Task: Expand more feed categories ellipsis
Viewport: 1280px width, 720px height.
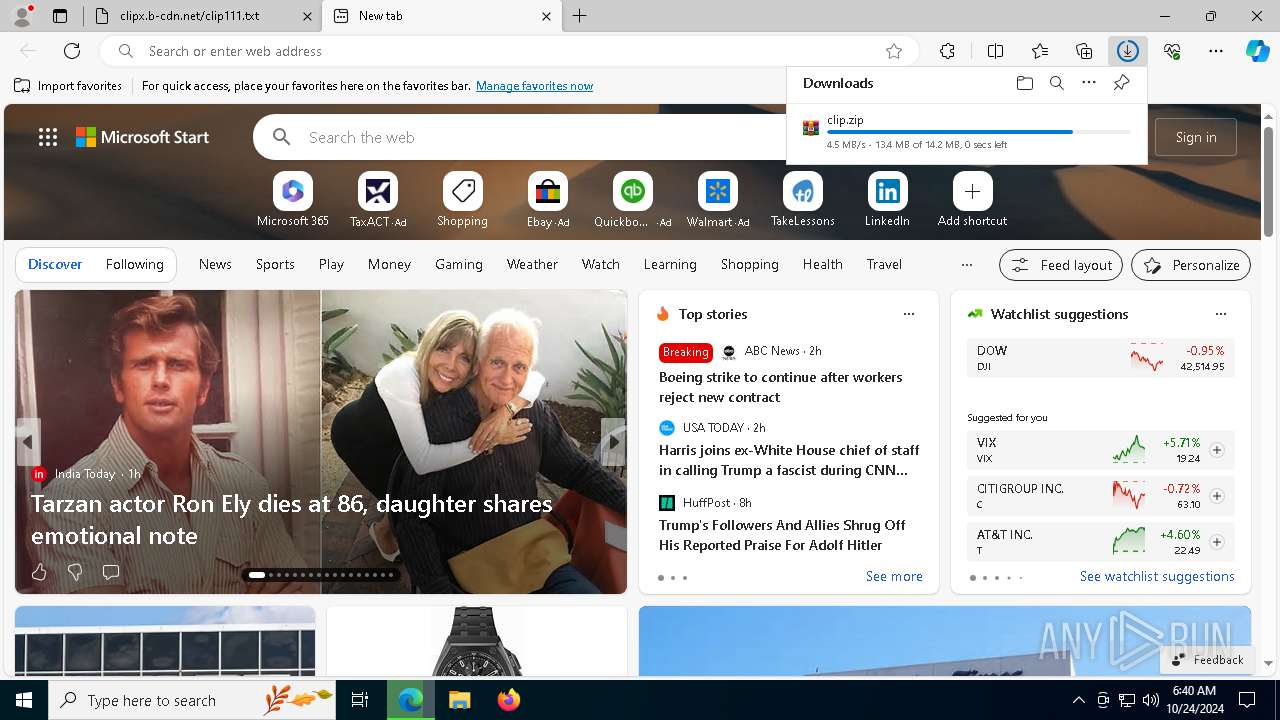Action: (x=966, y=265)
